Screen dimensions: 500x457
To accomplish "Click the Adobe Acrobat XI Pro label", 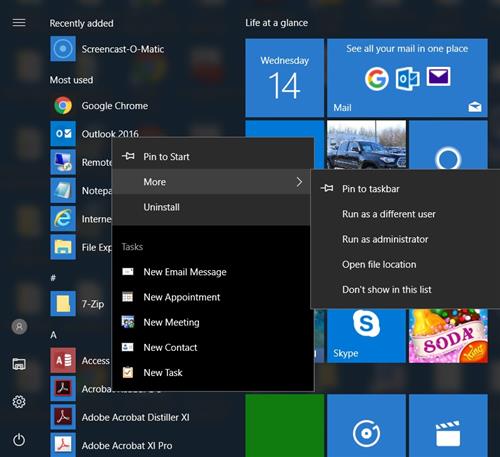I will coord(127,446).
